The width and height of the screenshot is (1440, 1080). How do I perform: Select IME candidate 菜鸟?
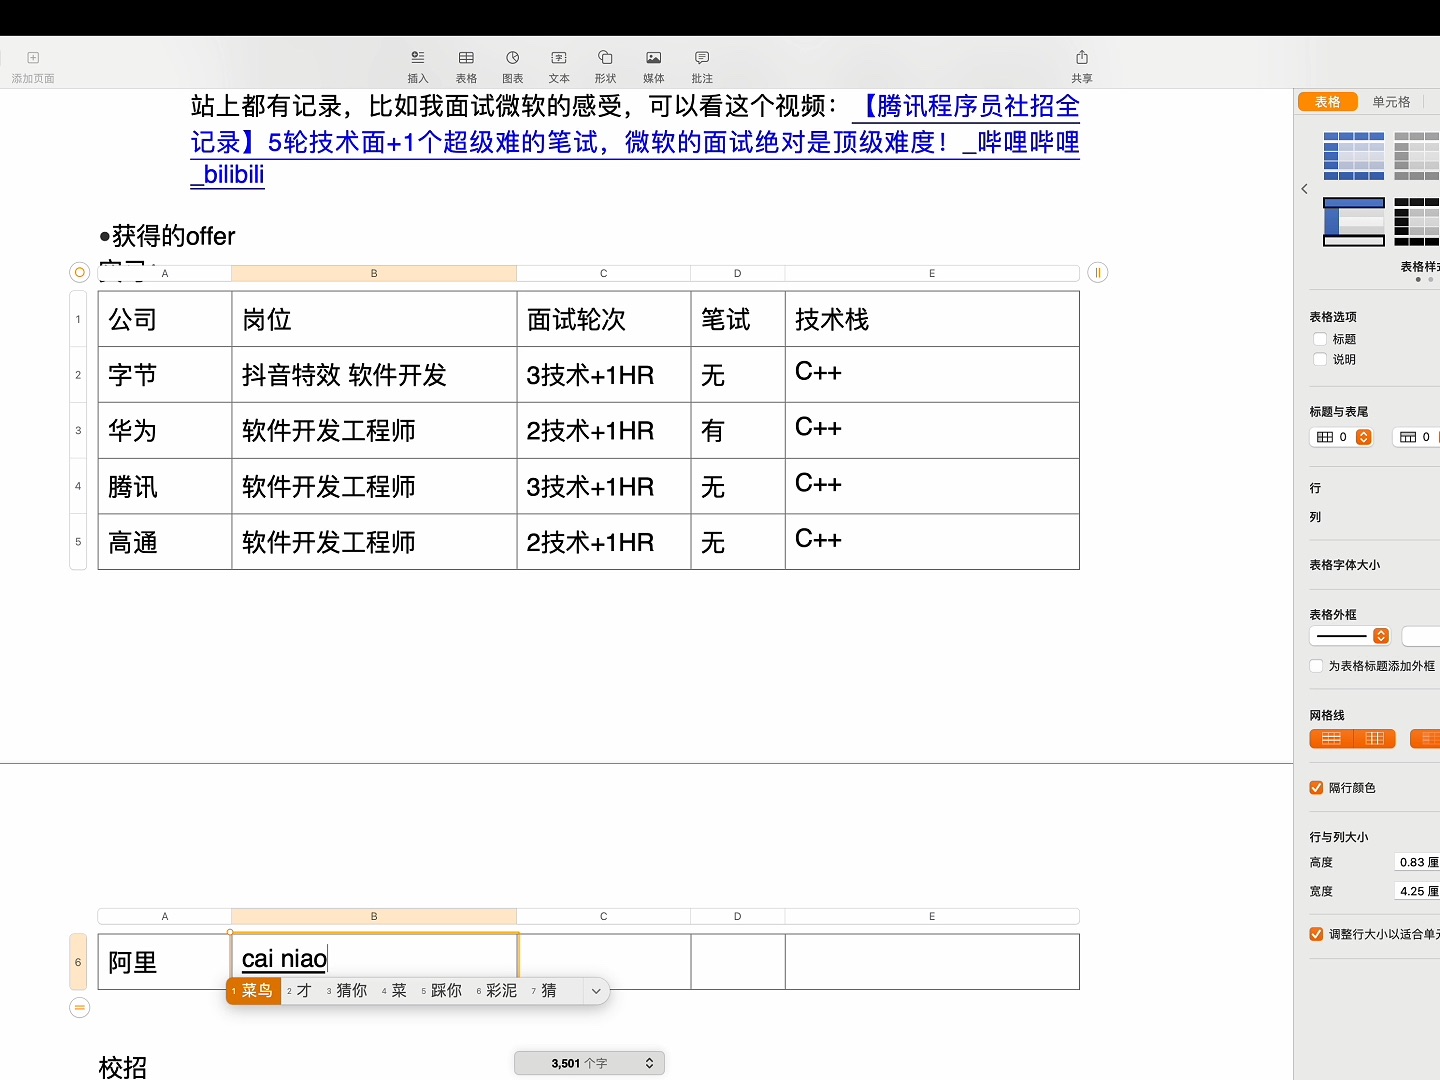(x=254, y=991)
